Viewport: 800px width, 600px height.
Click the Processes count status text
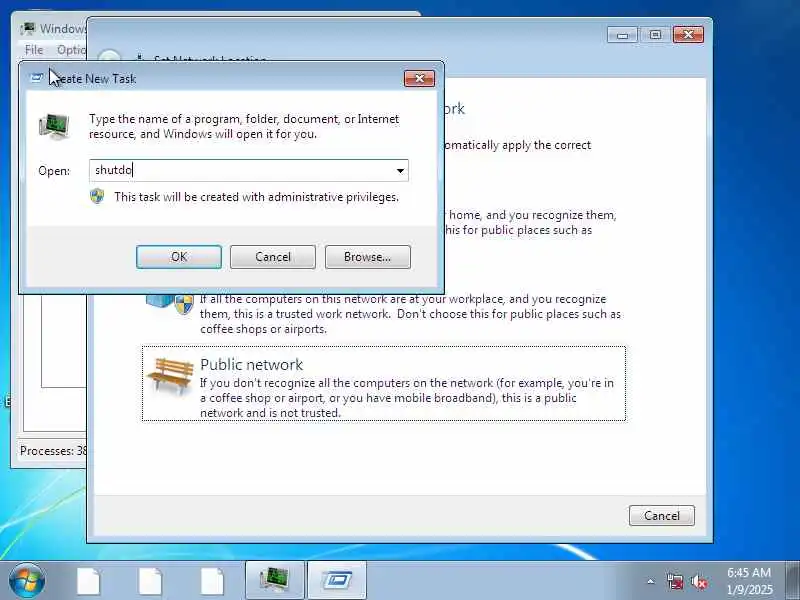(x=53, y=451)
